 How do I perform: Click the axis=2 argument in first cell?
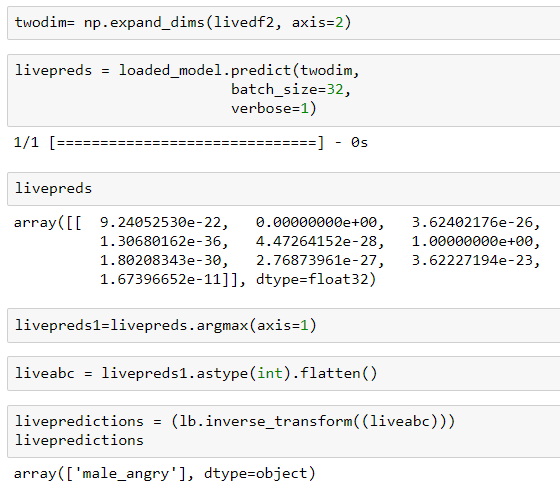coord(318,23)
